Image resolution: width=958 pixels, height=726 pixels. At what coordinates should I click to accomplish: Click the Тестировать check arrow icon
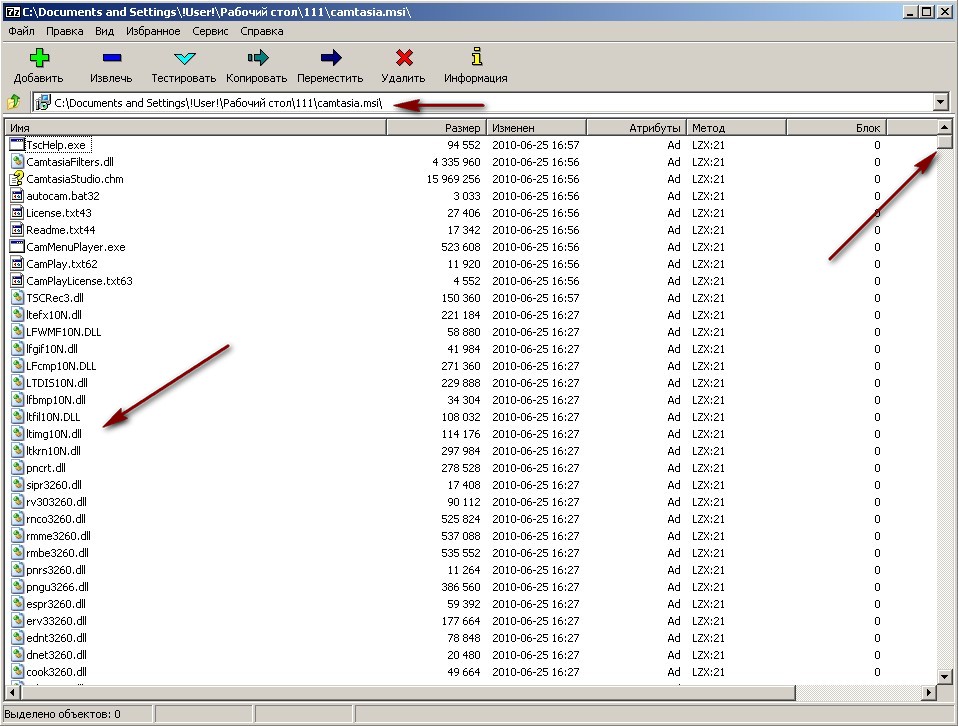[184, 58]
